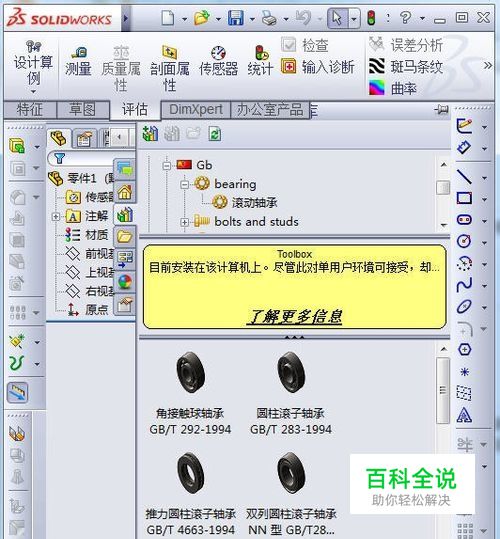The image size is (500, 539).
Task: Click the filter funnel field
Action: pos(82,158)
